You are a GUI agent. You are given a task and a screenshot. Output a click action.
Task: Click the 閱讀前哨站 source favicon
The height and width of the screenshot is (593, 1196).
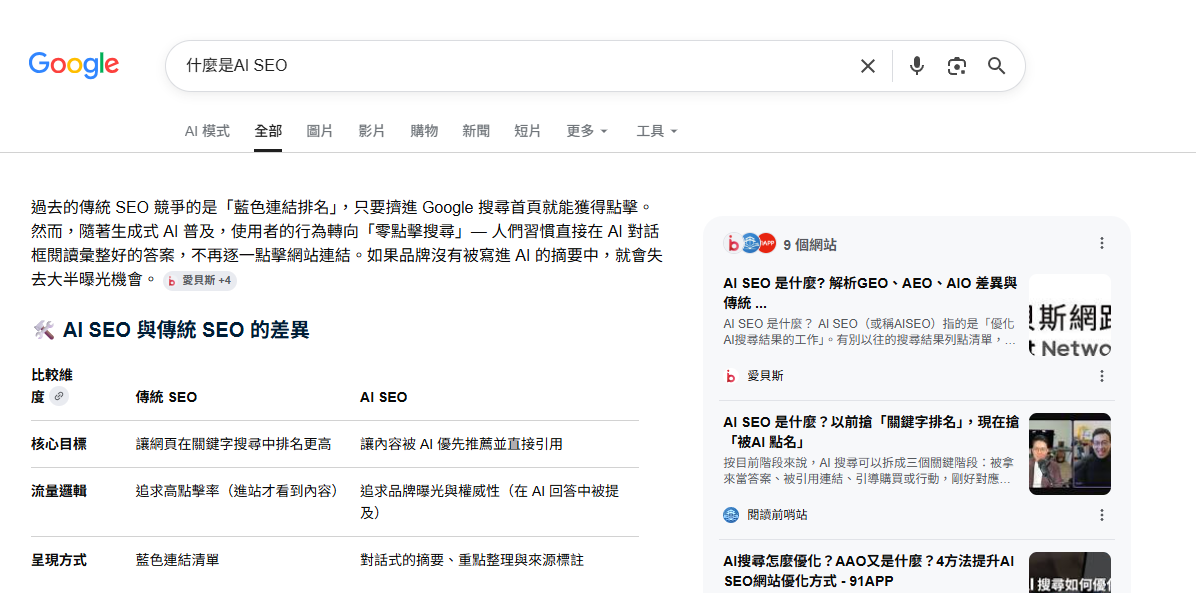point(731,514)
